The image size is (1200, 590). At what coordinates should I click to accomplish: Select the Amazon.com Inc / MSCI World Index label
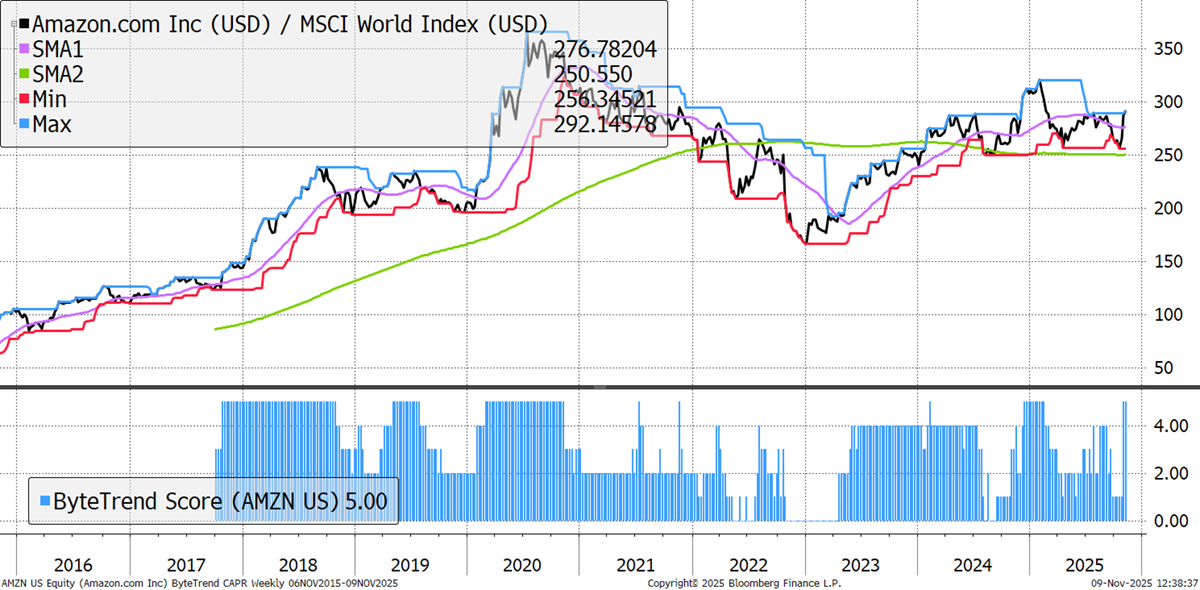tap(291, 23)
